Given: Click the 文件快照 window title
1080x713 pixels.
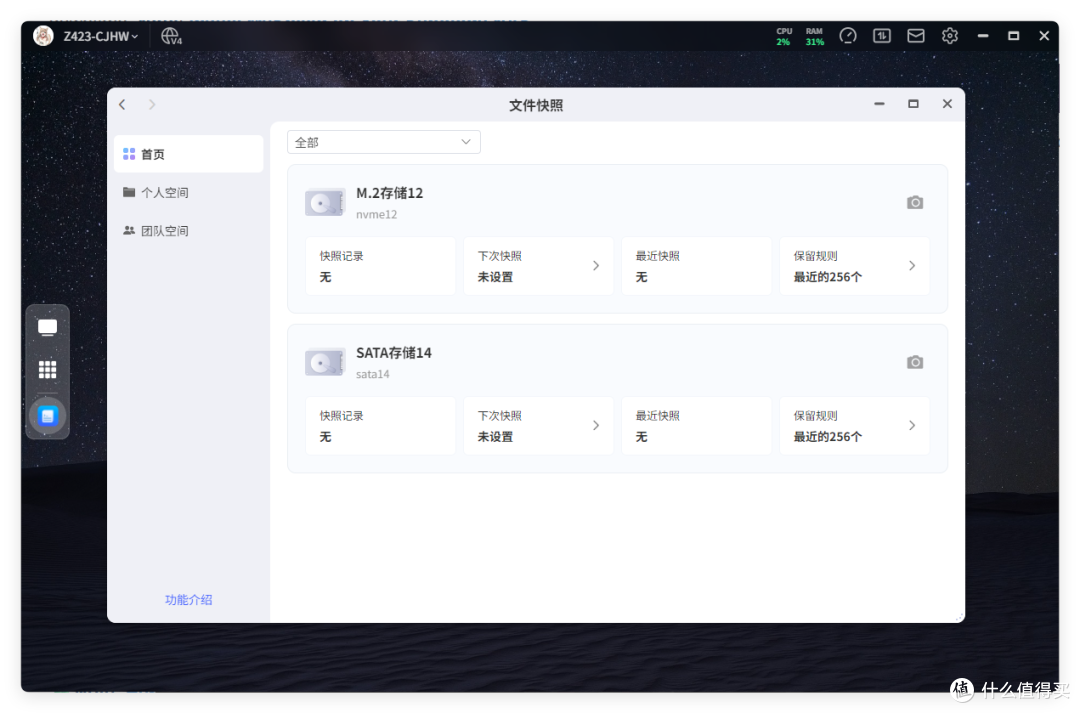Looking at the screenshot, I should 536,105.
